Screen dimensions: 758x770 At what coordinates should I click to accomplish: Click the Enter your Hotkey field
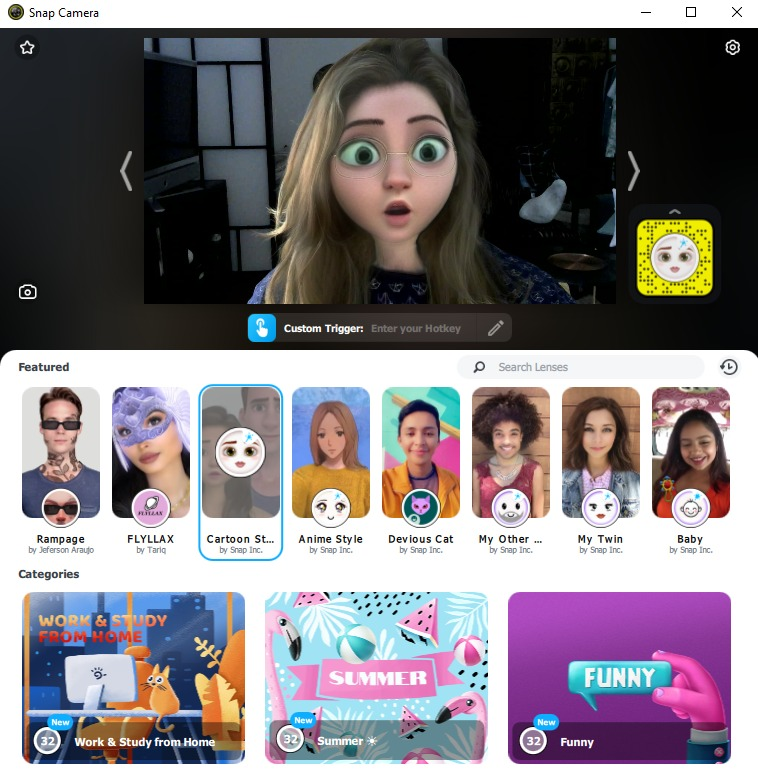[416, 329]
